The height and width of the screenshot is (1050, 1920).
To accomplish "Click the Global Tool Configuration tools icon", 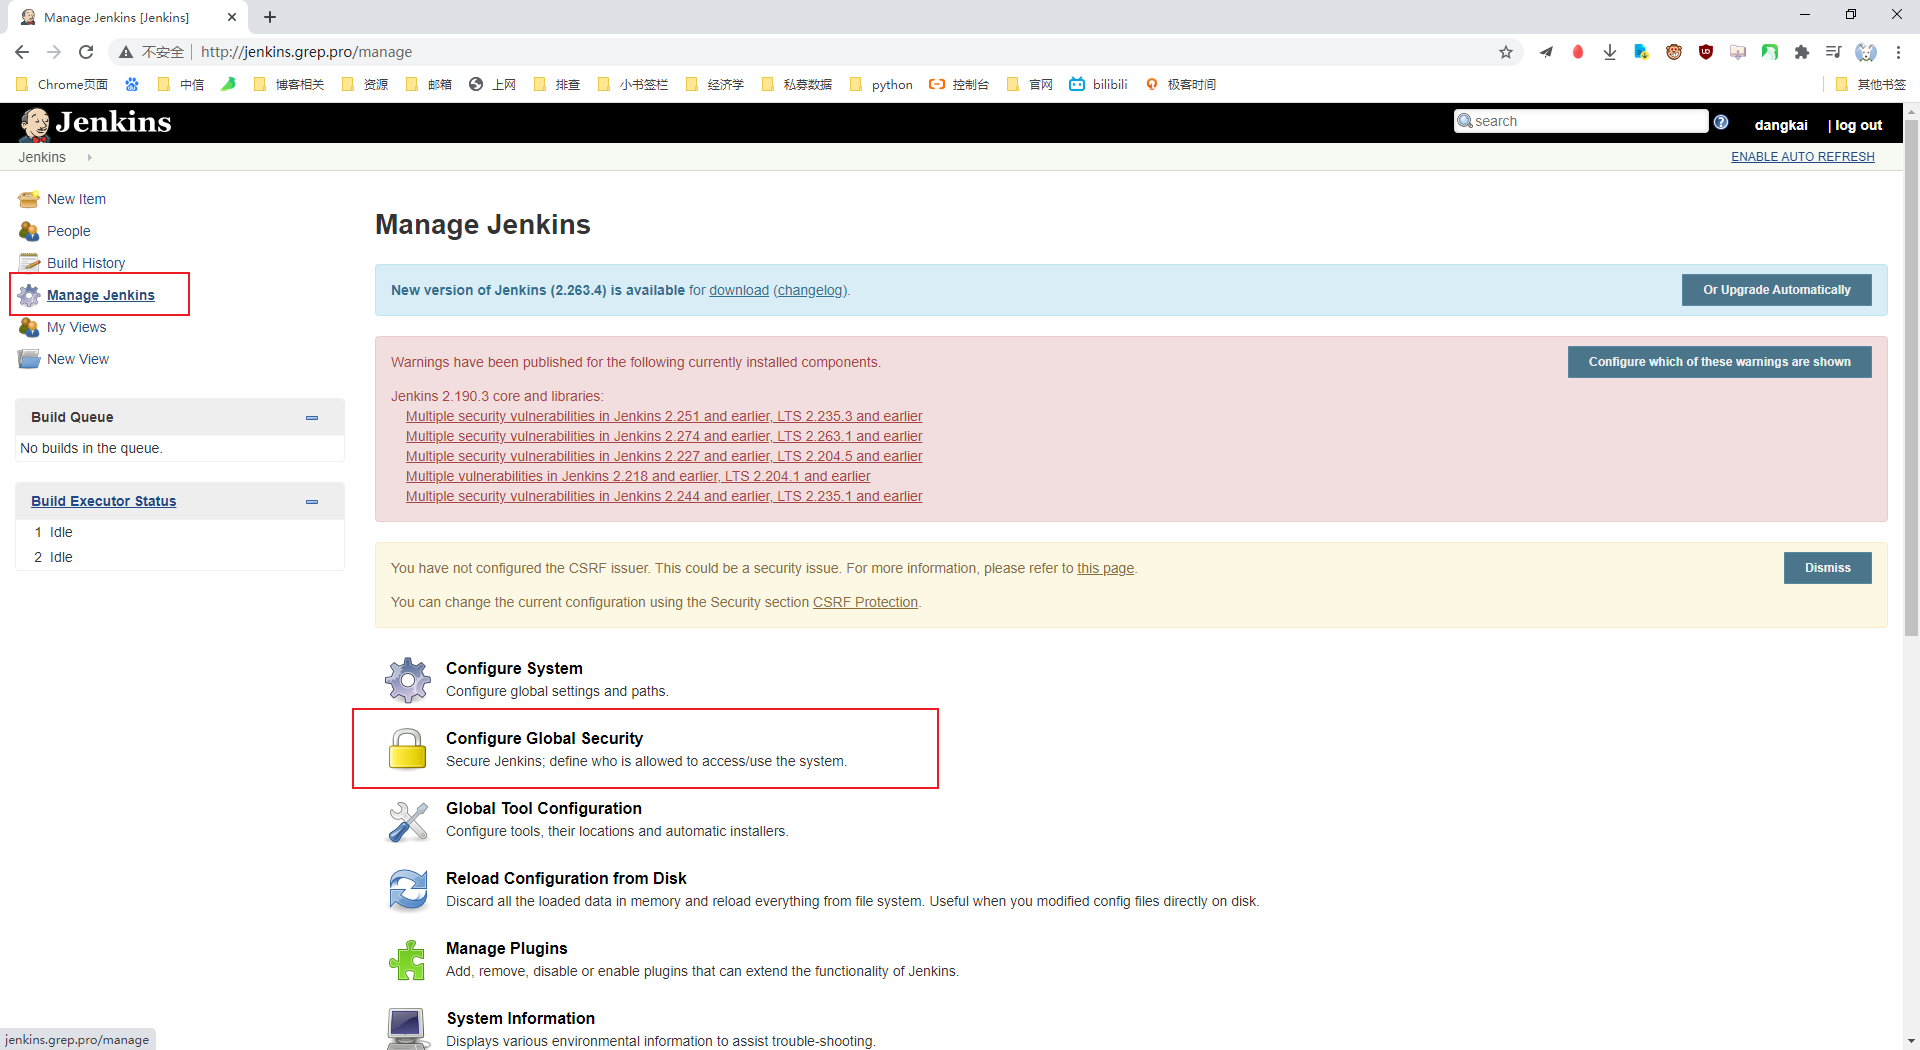I will (408, 821).
